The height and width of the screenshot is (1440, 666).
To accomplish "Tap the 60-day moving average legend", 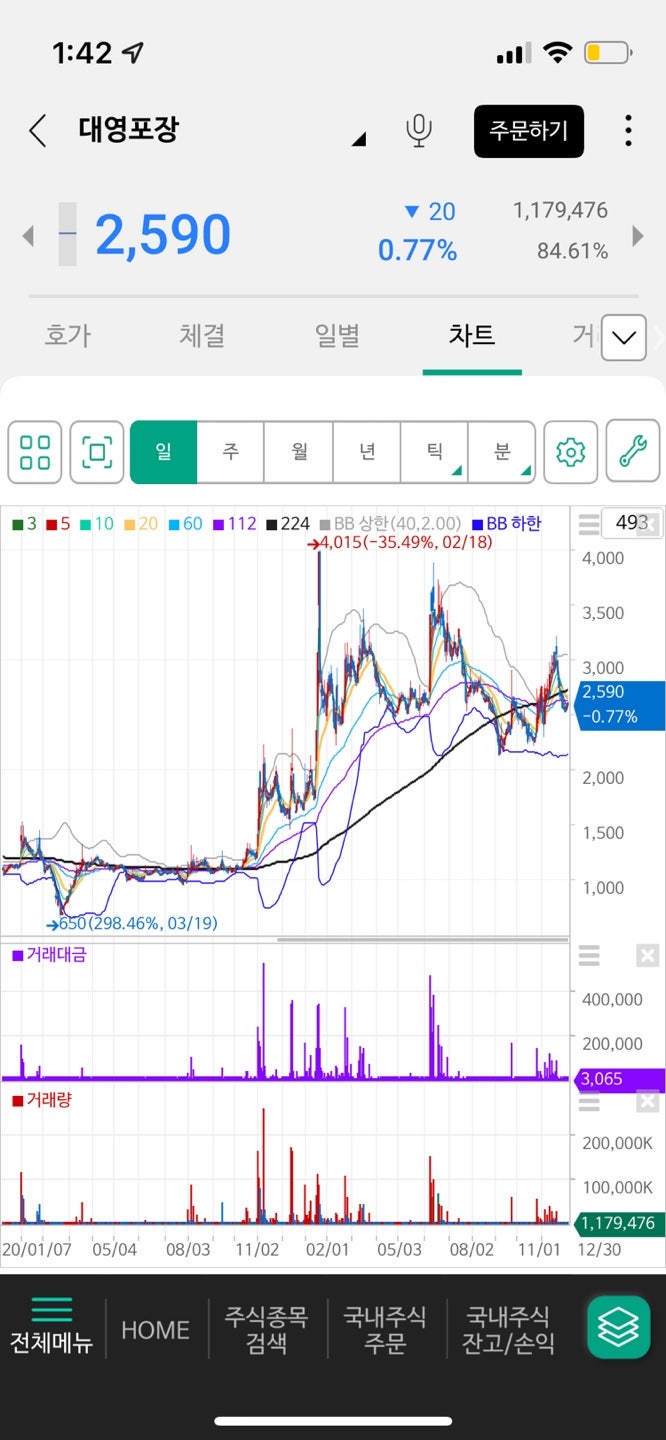I will click(x=185, y=523).
